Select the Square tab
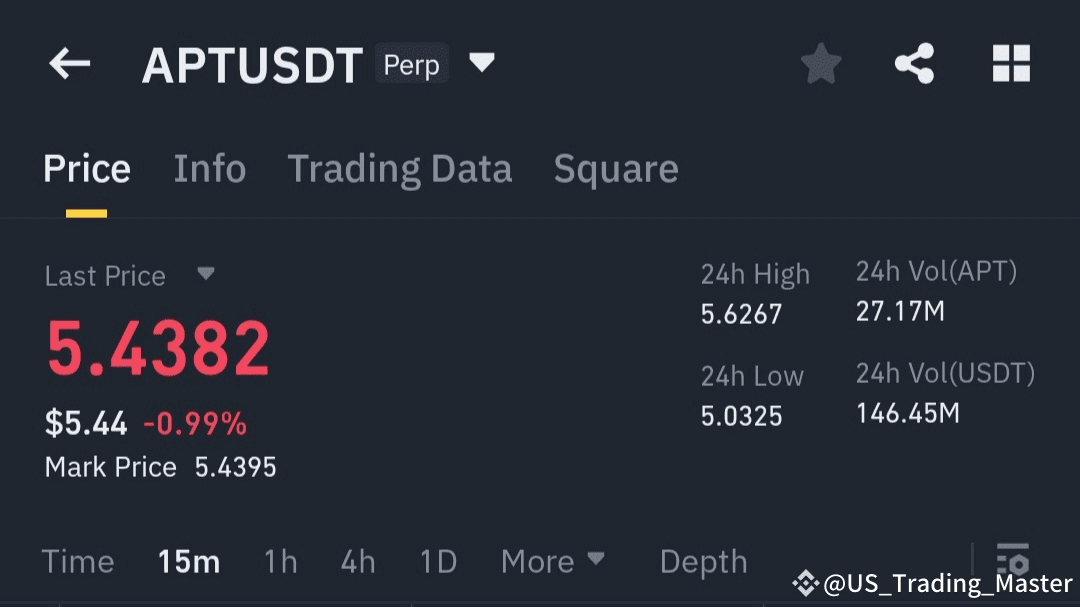1080x607 pixels. 616,169
